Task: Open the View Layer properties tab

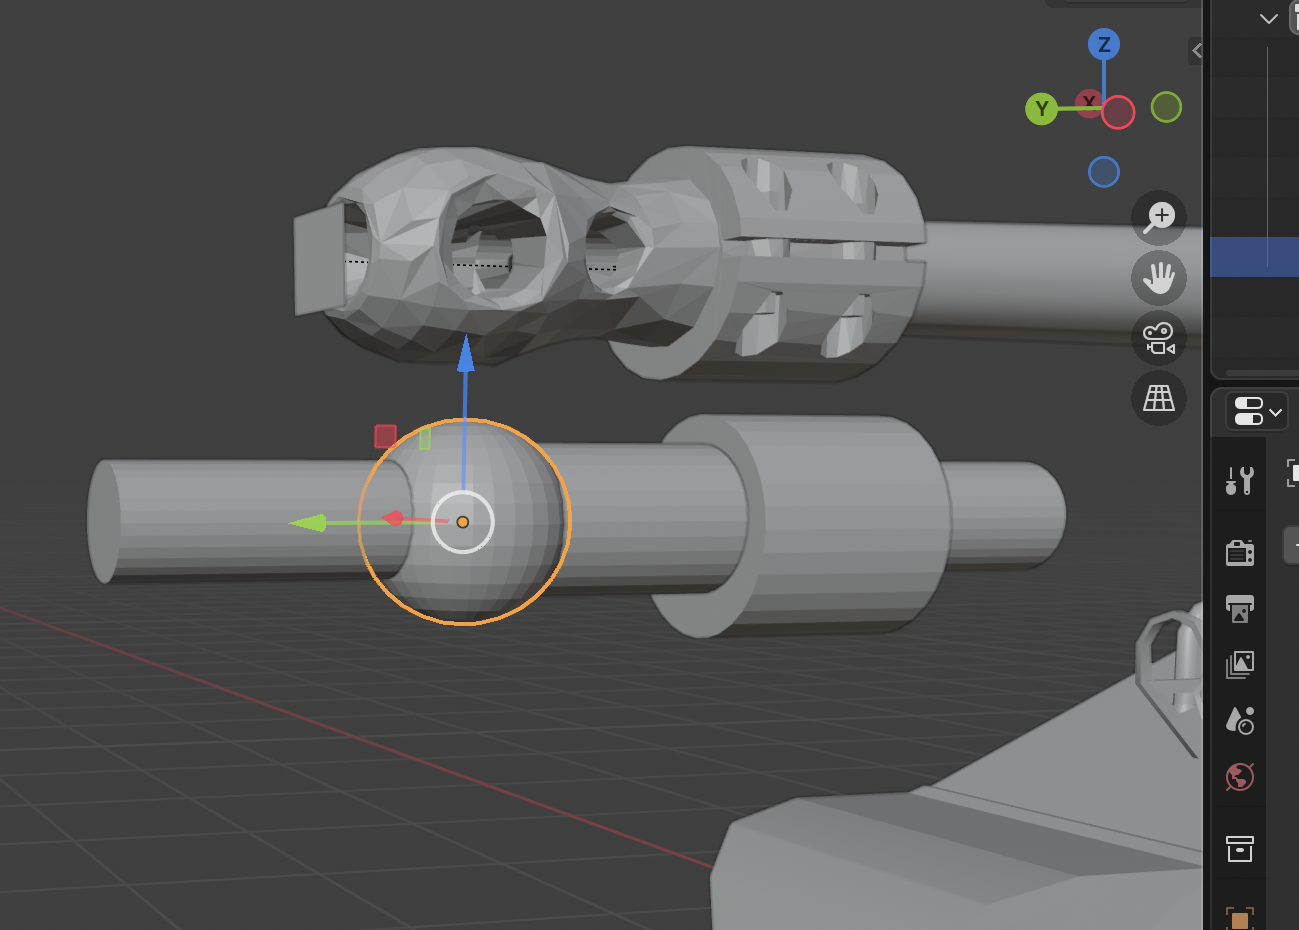Action: pyautogui.click(x=1240, y=664)
